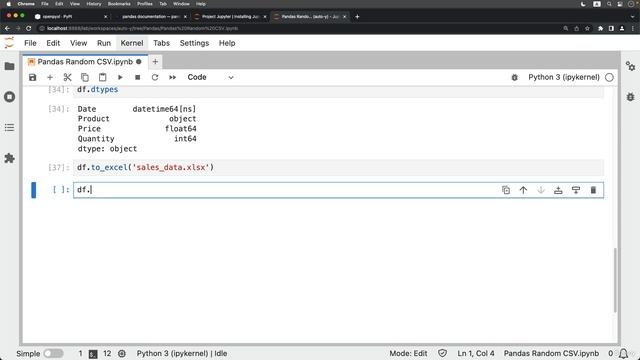Click the localhost address bar
Screen dimensions: 640x360
point(300,28)
